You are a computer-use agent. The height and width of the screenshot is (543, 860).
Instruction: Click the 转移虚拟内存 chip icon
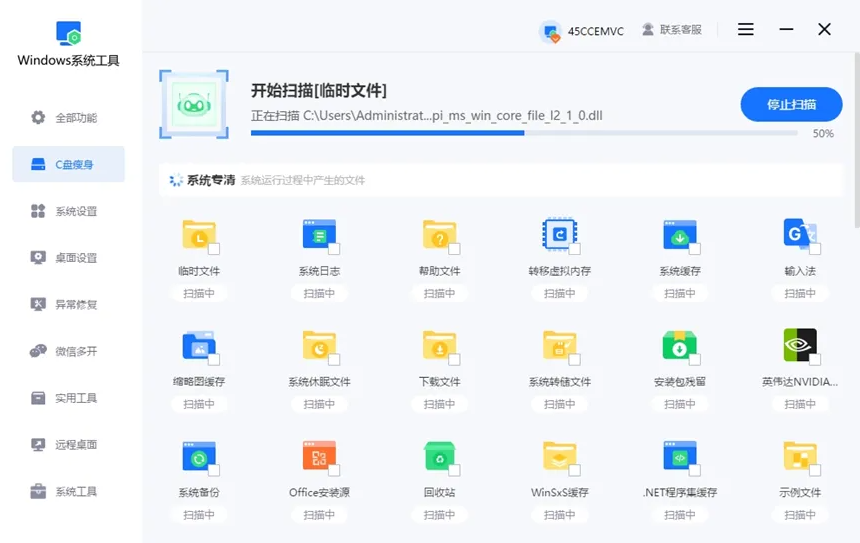point(559,235)
